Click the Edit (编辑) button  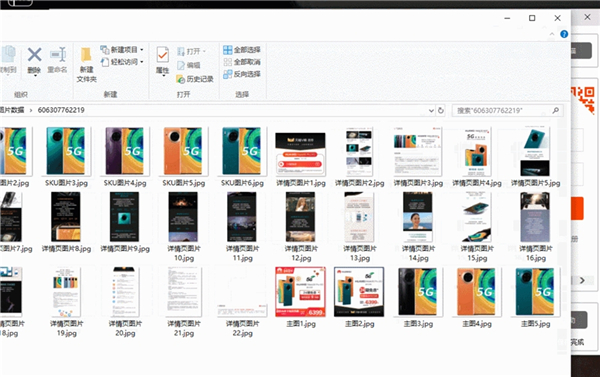(x=189, y=65)
